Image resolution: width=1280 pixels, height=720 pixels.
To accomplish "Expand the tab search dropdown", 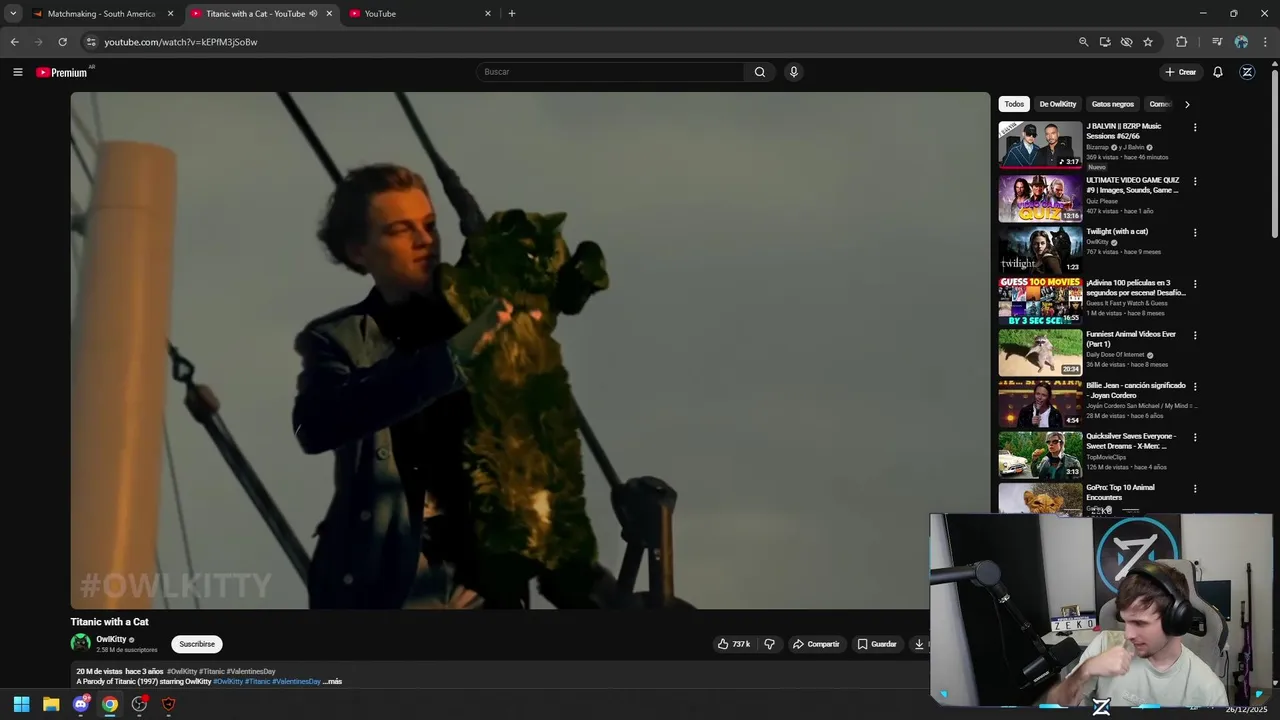I will (13, 14).
